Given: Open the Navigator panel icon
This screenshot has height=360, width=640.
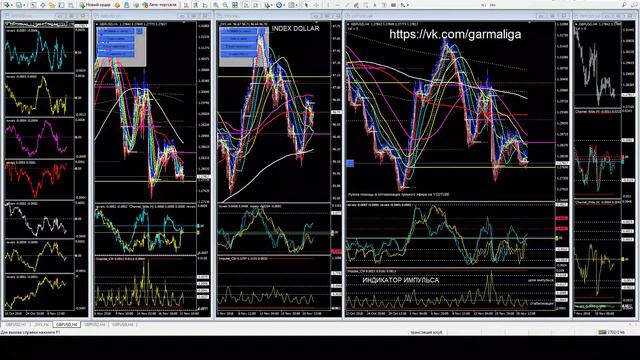Looking at the screenshot, I should pos(52,5).
